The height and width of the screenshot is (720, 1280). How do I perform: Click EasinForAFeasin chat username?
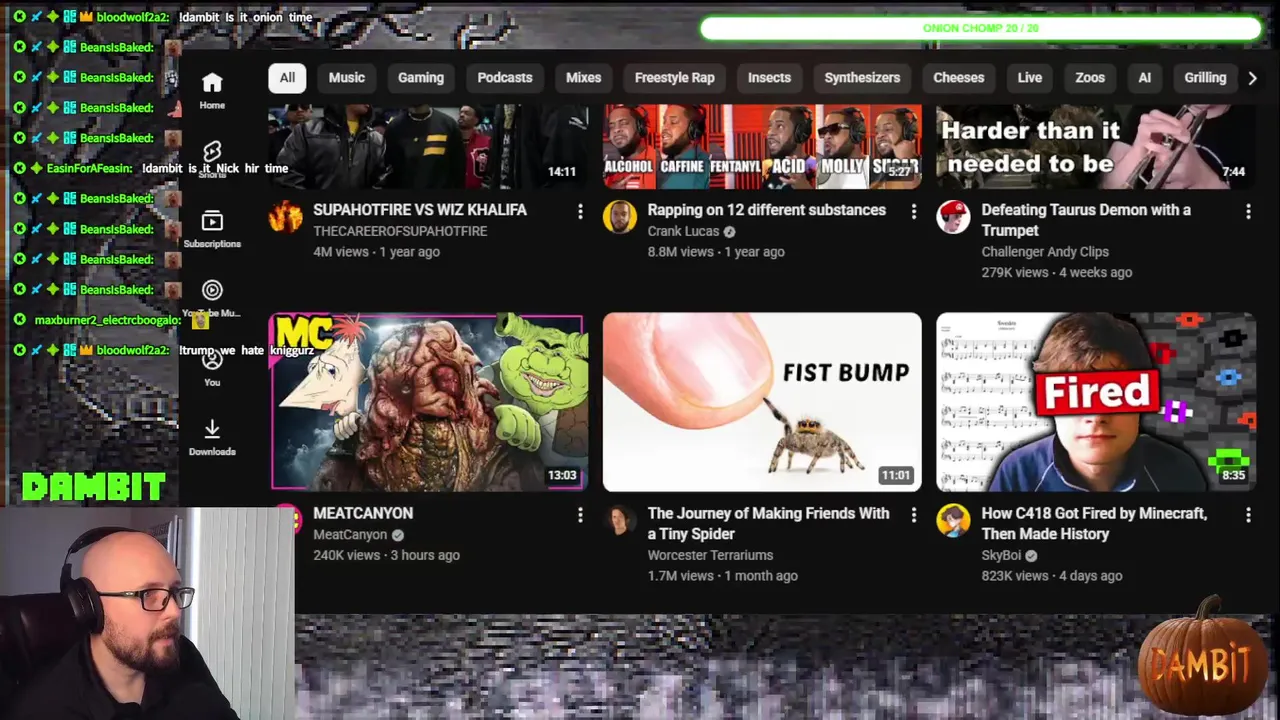(89, 168)
